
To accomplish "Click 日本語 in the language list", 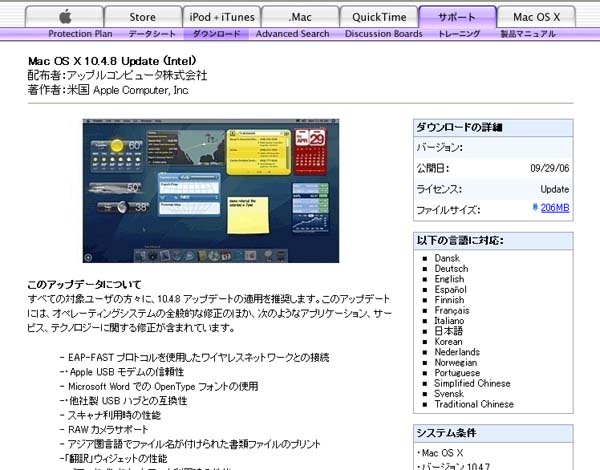I will pos(448,331).
